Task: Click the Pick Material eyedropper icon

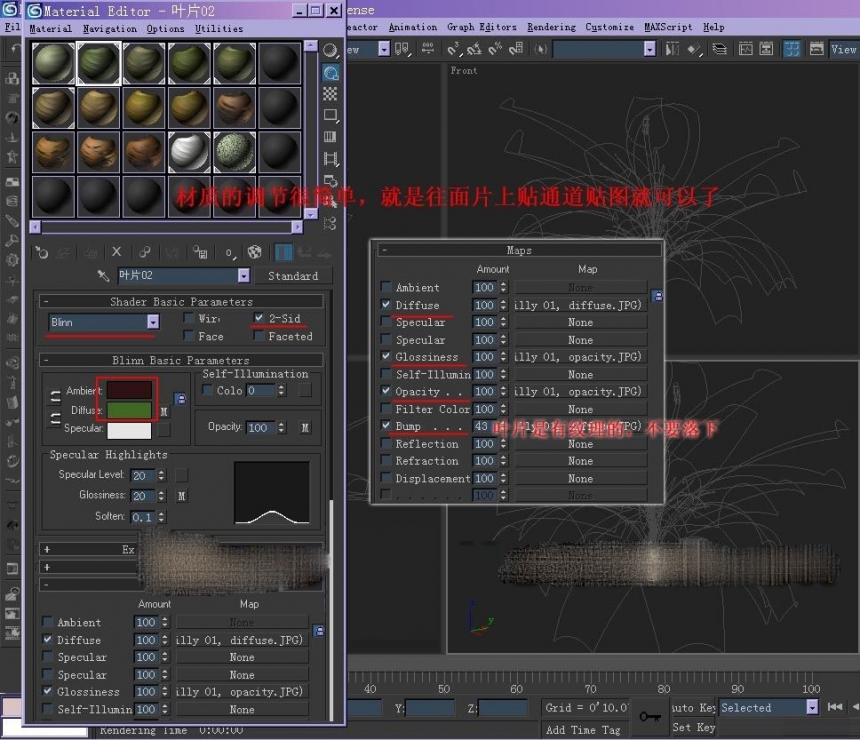Action: pyautogui.click(x=103, y=275)
